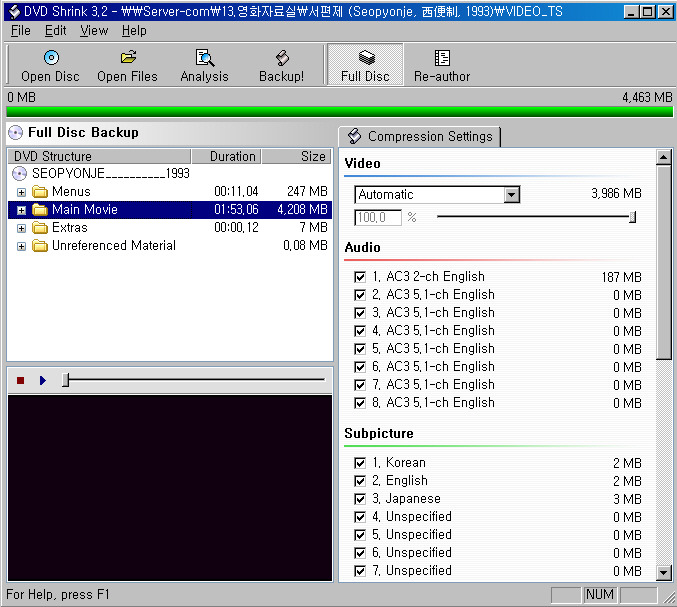Click the video preview seek slider

[195, 380]
